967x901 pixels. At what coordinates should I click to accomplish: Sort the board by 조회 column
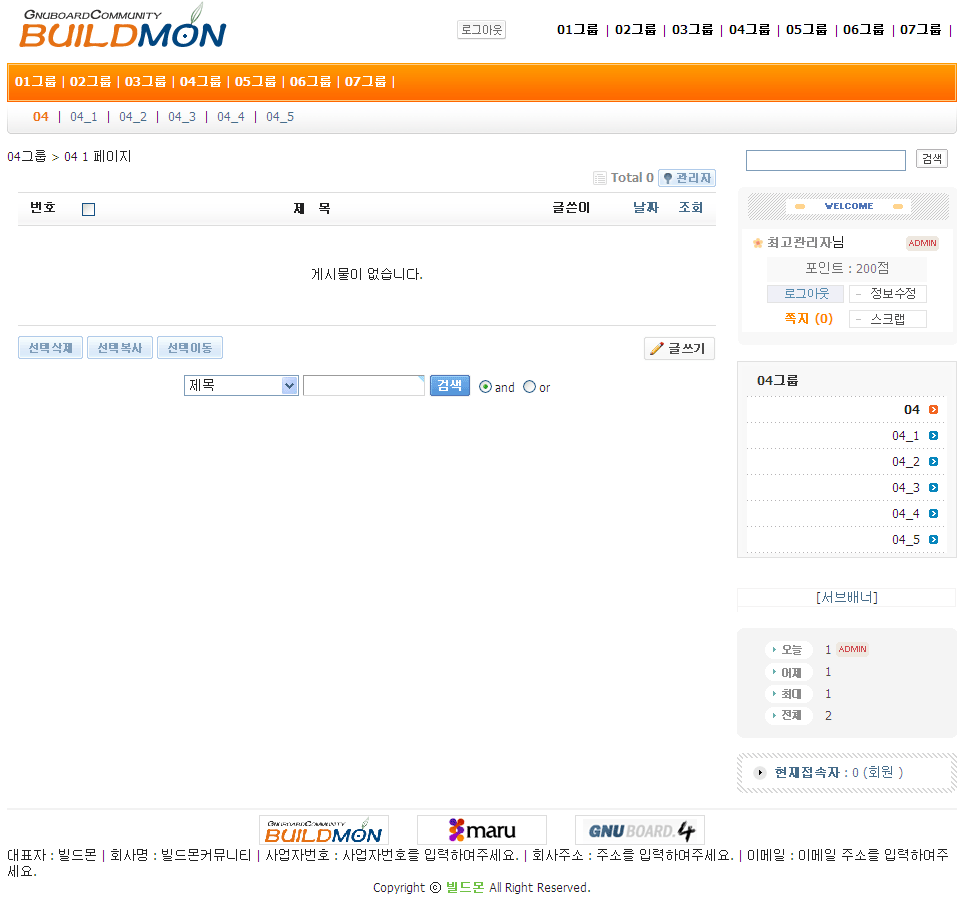(690, 208)
